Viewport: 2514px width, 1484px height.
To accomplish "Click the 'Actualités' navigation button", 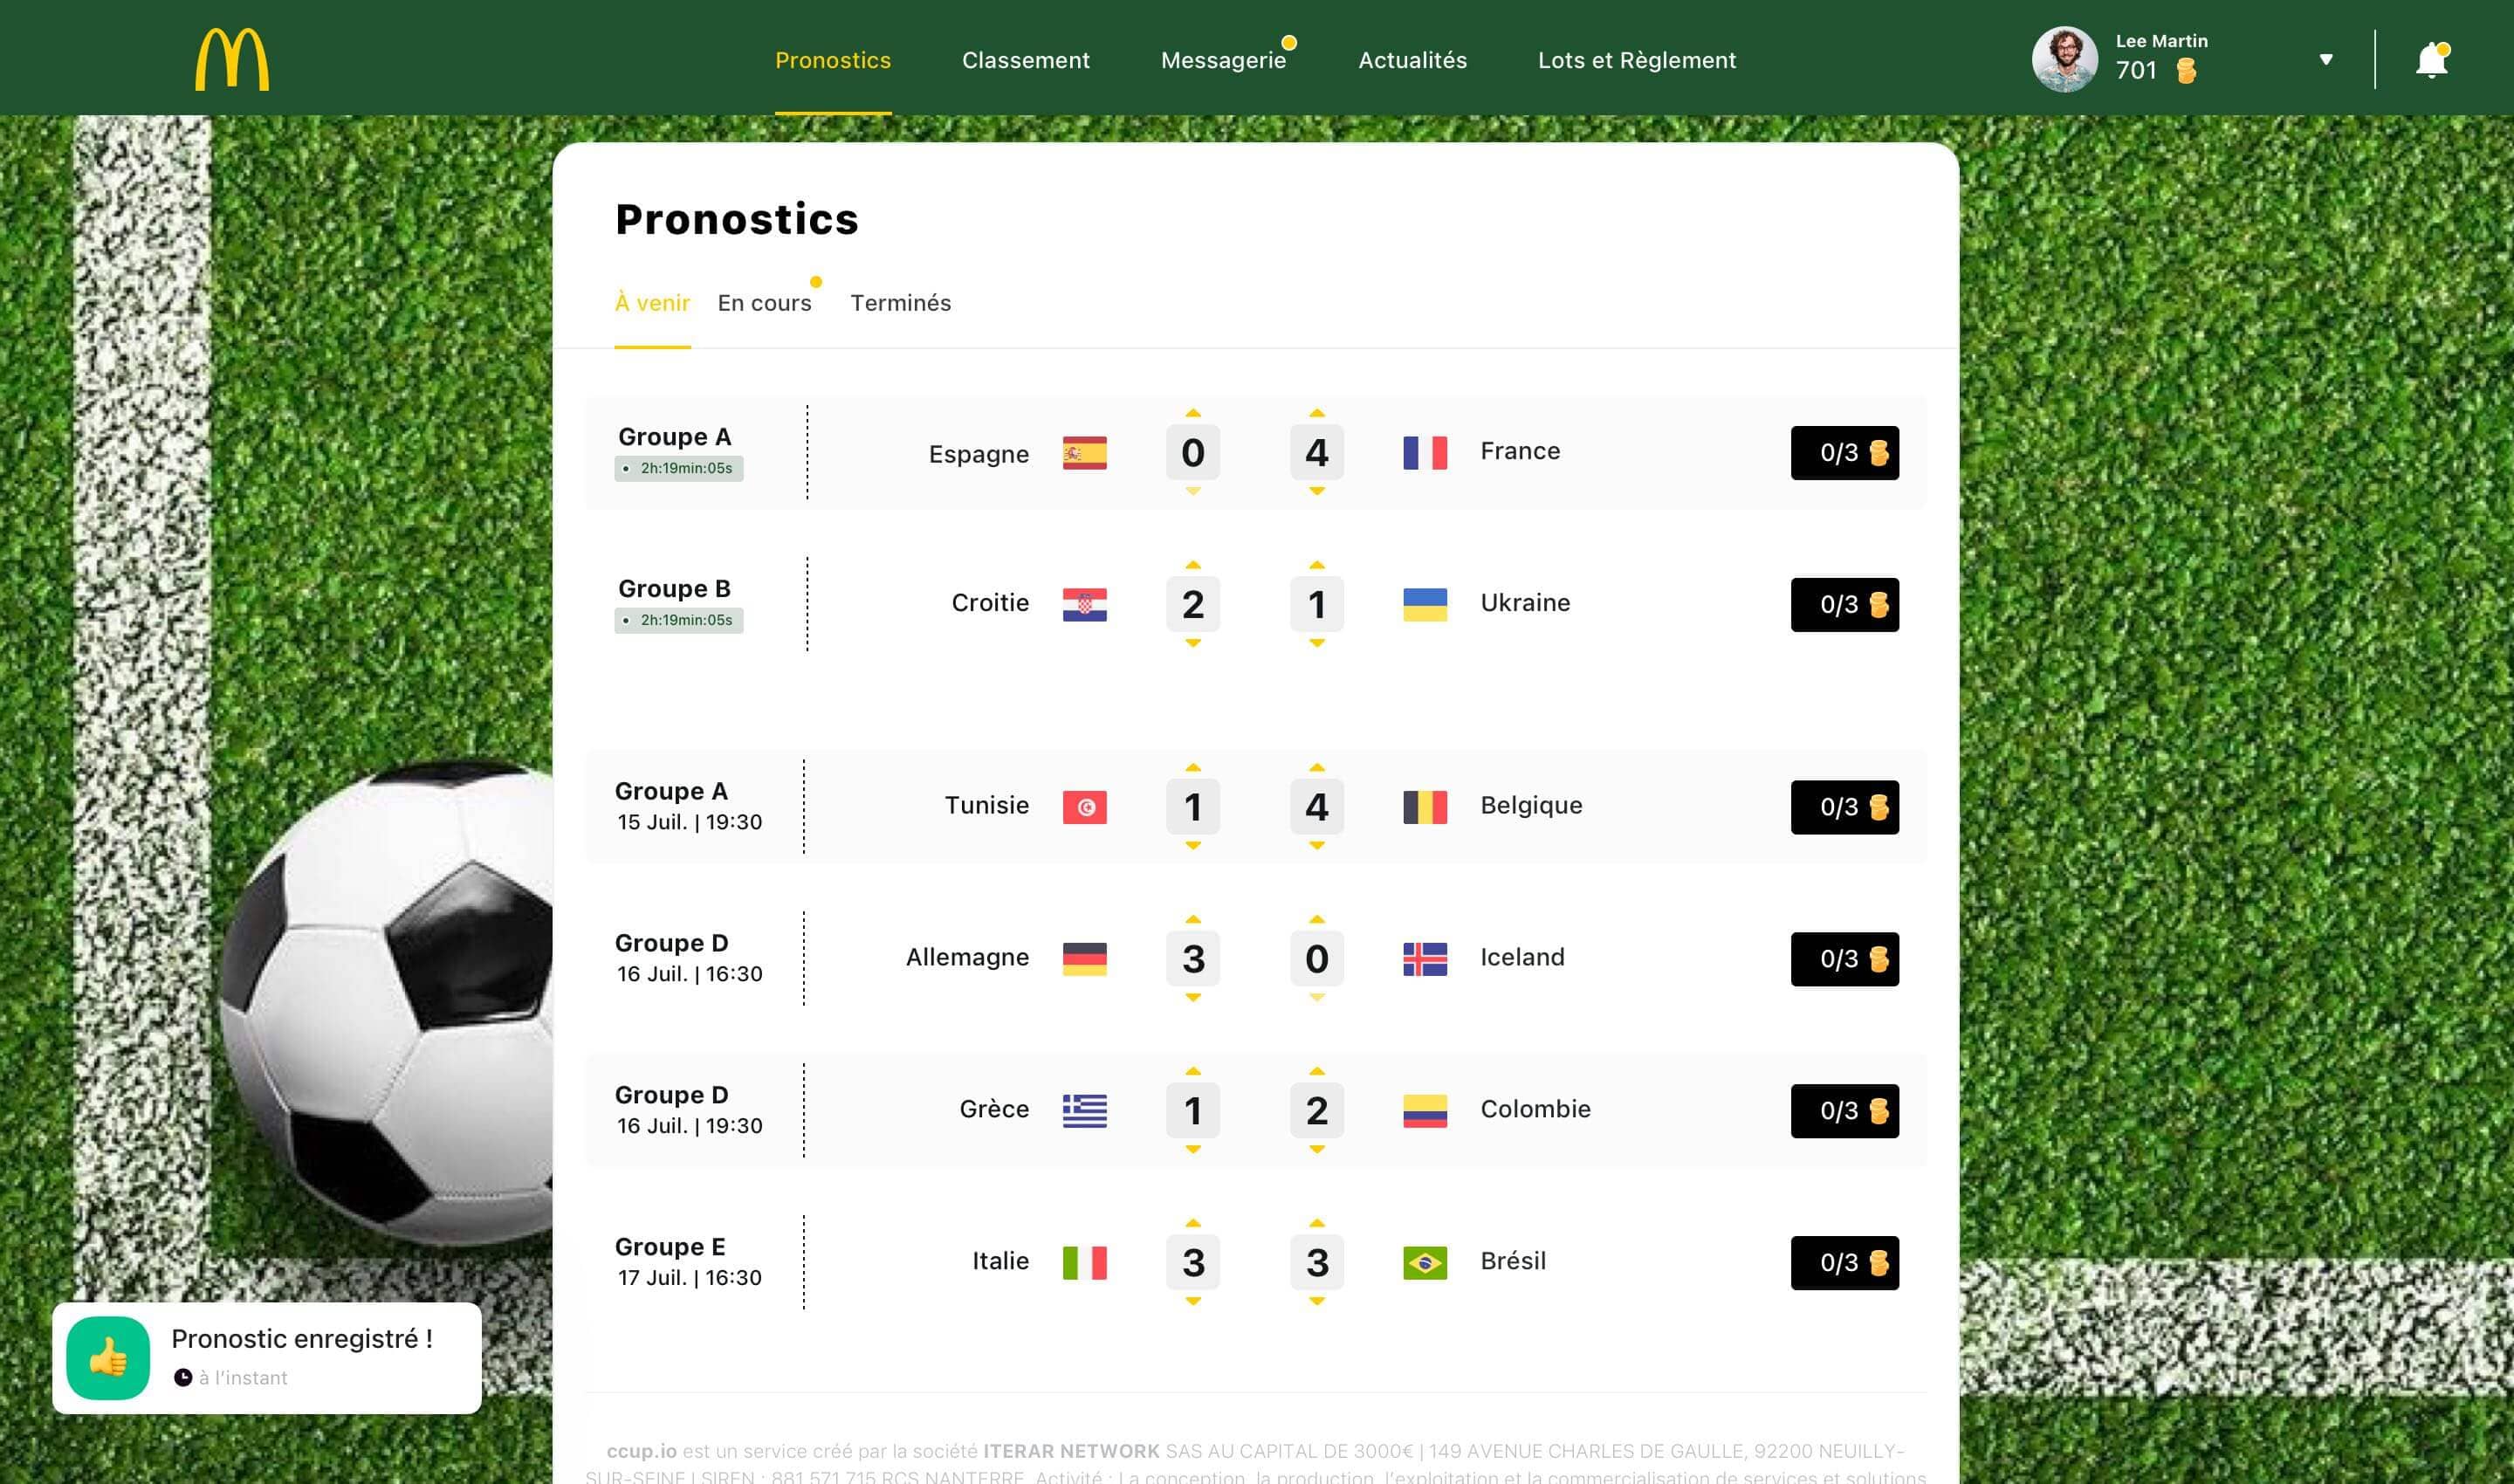I will [x=1413, y=58].
